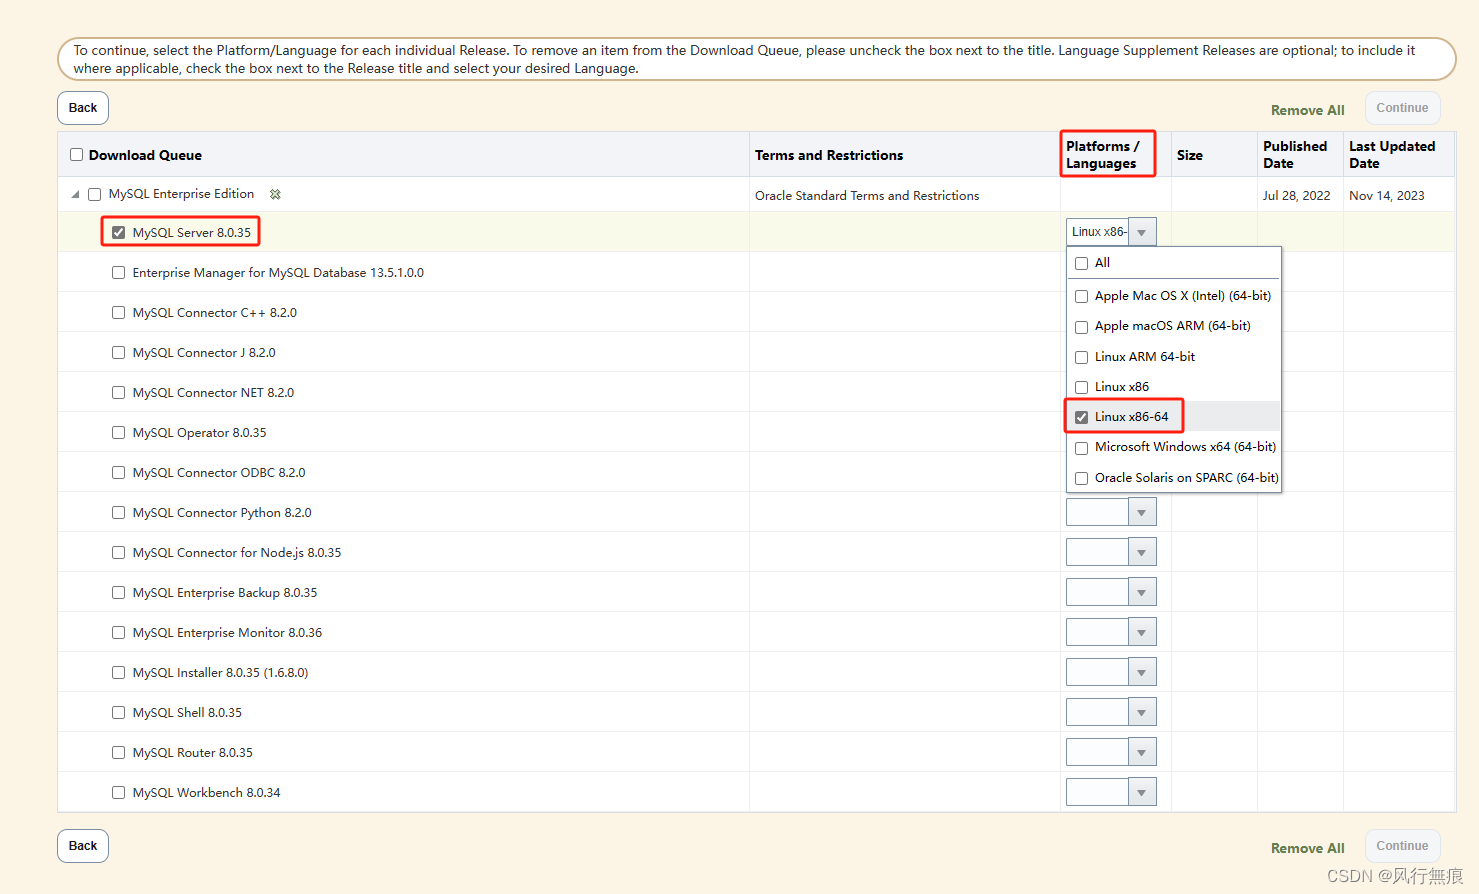Check MySQL Operator 8.0.35
This screenshot has height=894, width=1479.
119,432
